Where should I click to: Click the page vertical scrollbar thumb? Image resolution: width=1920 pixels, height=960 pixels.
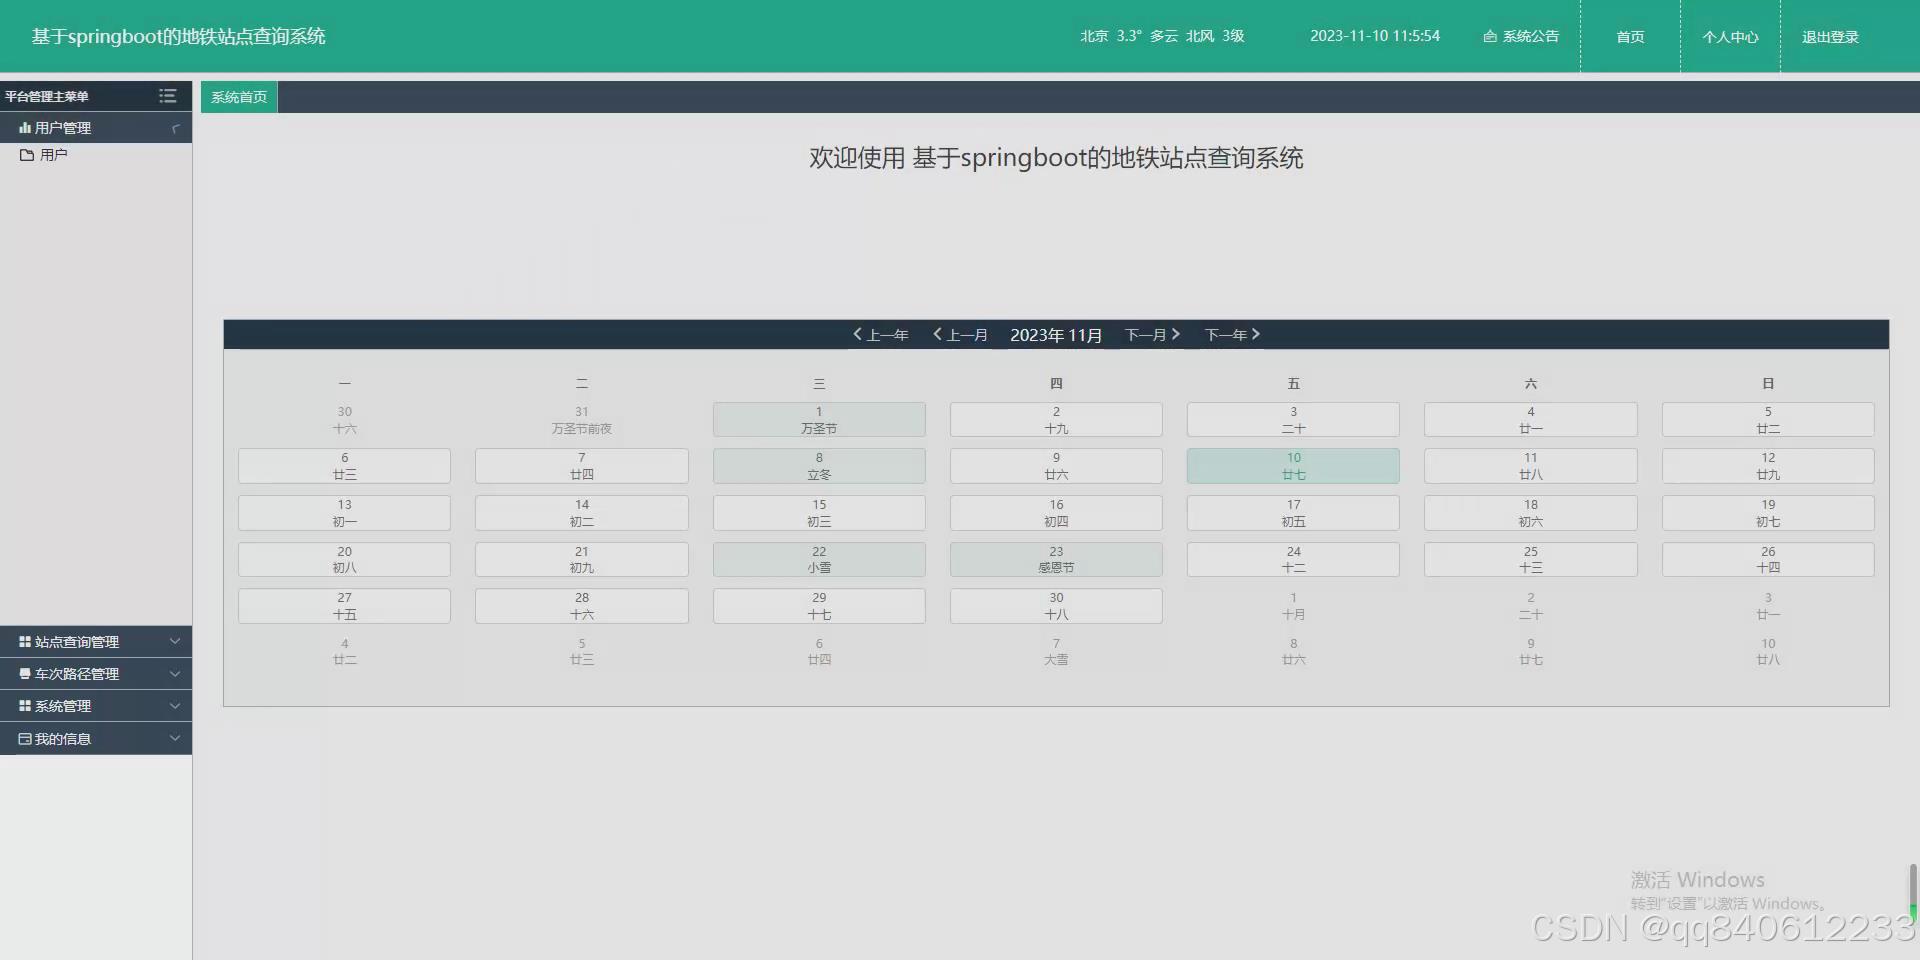pyautogui.click(x=1913, y=892)
